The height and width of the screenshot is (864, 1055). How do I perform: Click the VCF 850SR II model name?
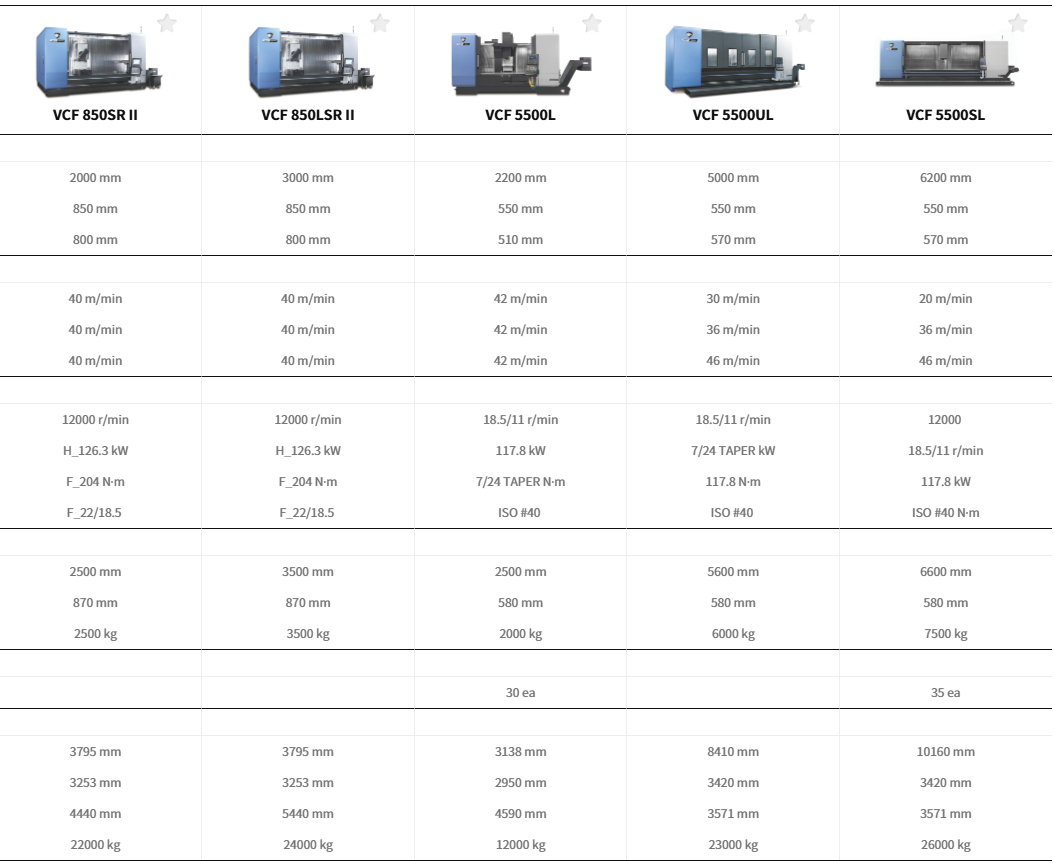(x=96, y=115)
